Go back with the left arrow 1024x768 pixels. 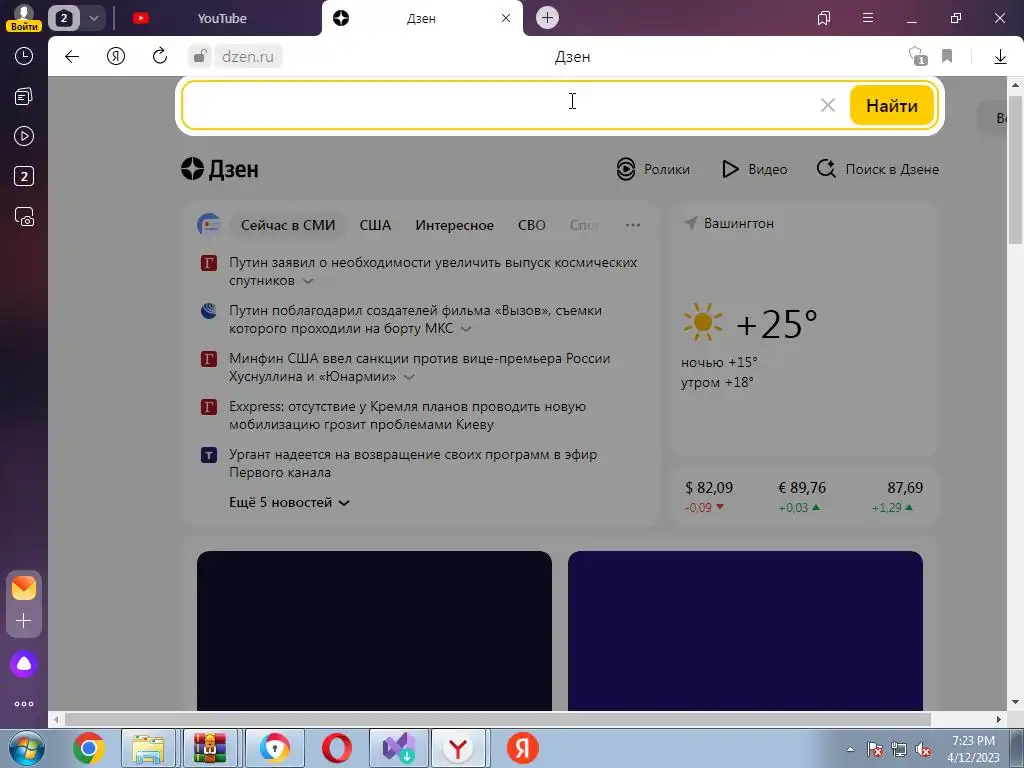point(72,57)
